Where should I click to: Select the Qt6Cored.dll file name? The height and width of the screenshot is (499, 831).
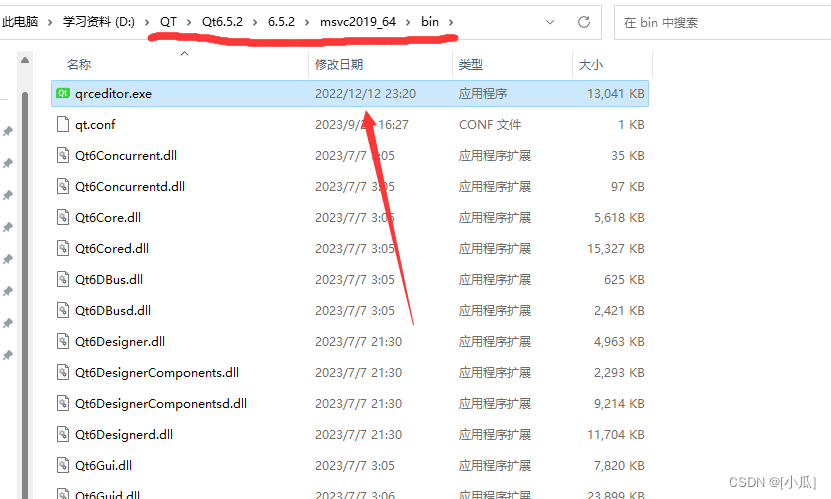click(x=112, y=248)
